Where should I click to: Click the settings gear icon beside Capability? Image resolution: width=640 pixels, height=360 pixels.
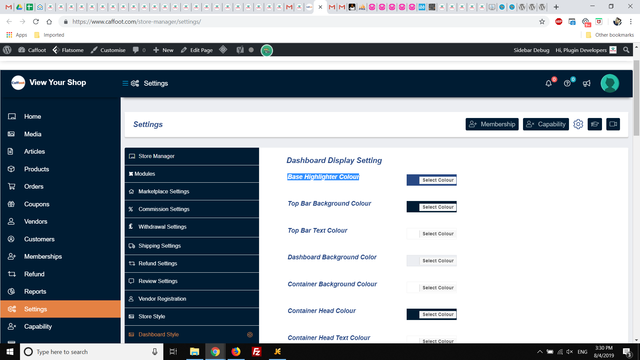click(578, 124)
